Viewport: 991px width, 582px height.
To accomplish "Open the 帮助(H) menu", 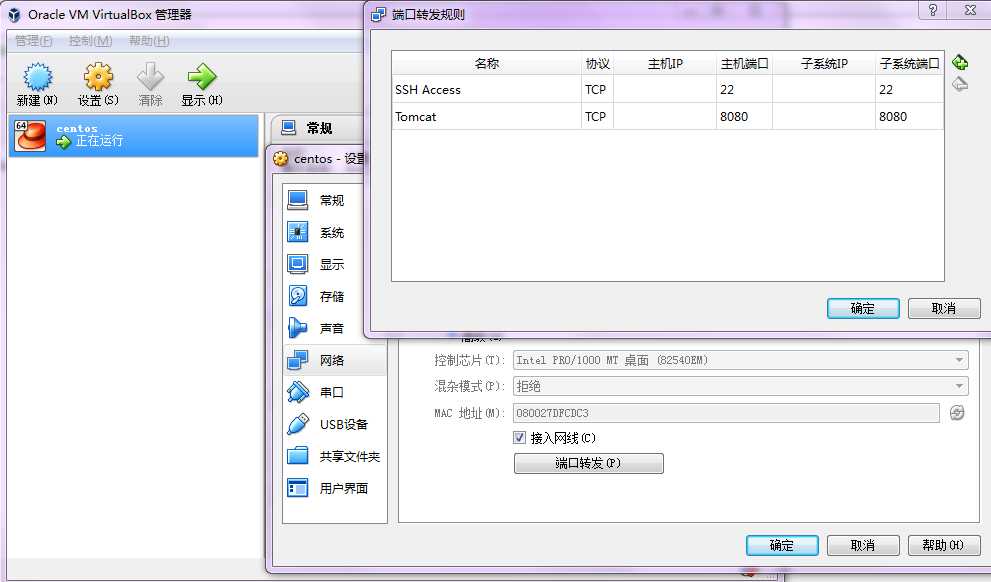I will (149, 41).
